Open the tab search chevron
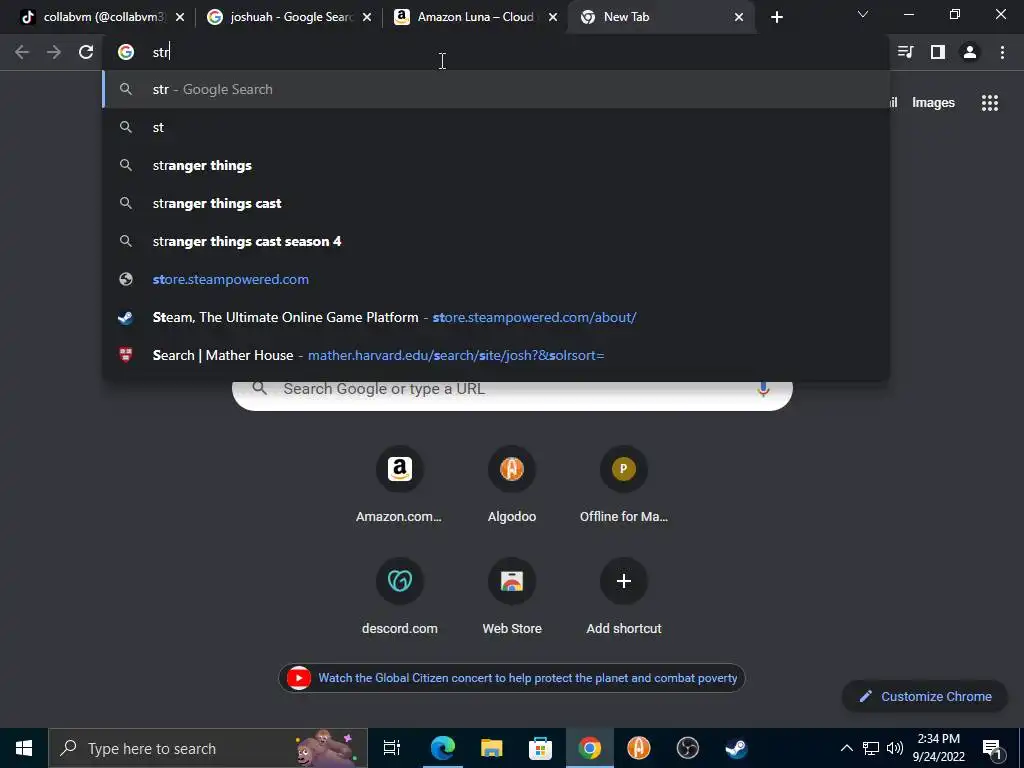Image resolution: width=1024 pixels, height=768 pixels. coord(863,14)
